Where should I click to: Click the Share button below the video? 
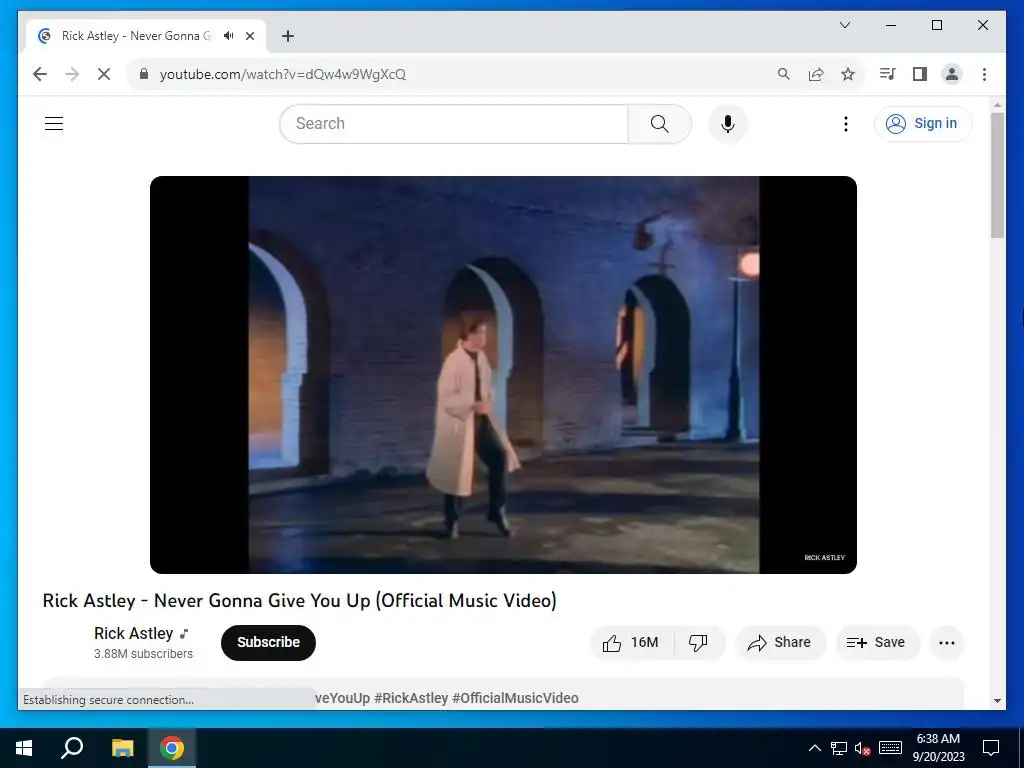(780, 643)
